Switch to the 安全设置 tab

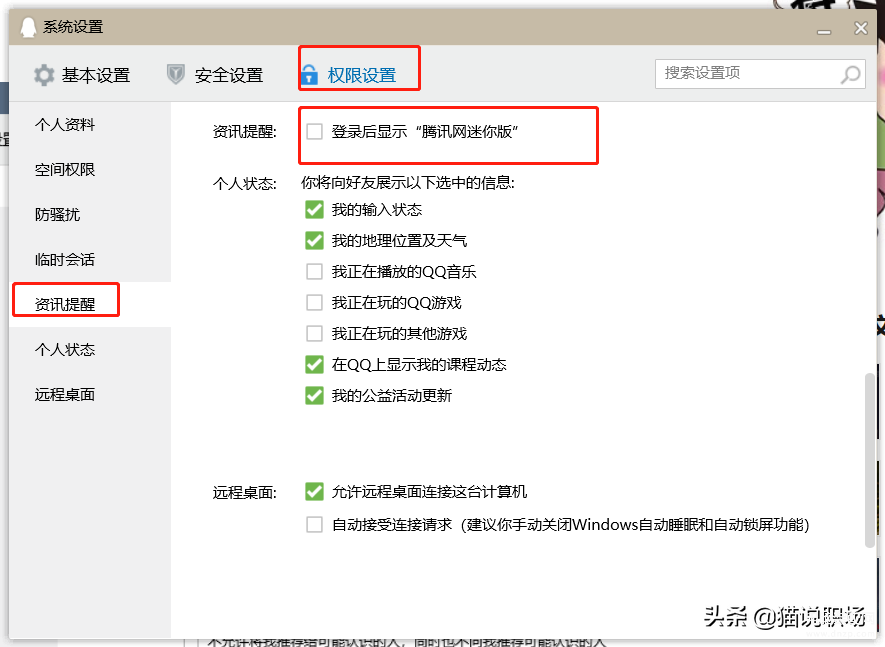(x=228, y=75)
